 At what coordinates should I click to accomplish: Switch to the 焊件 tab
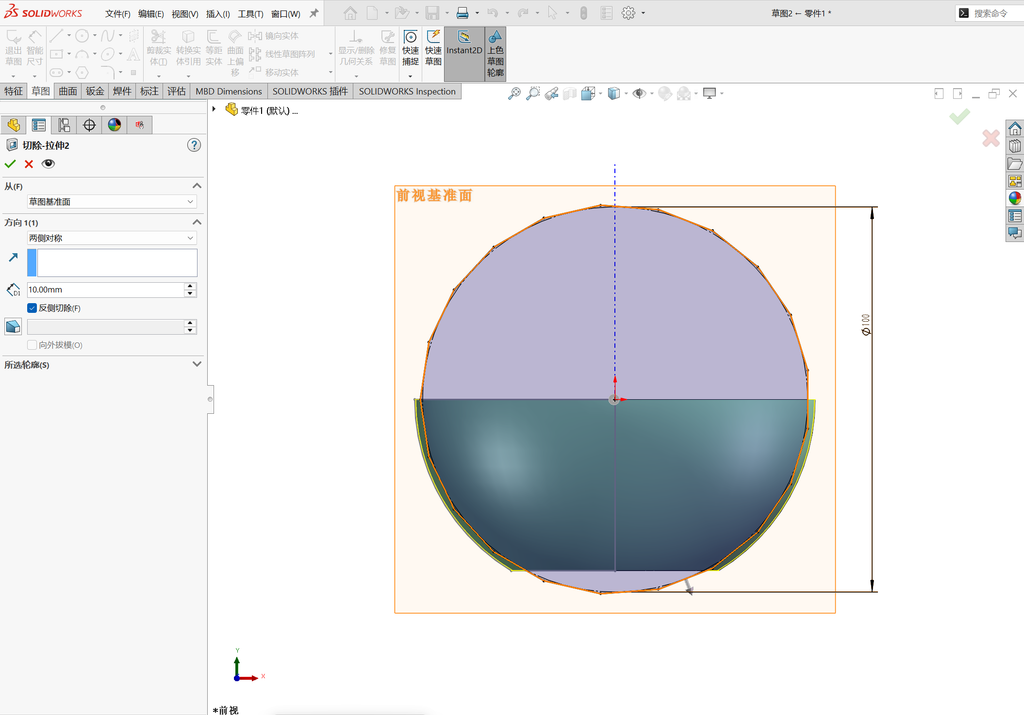point(121,91)
